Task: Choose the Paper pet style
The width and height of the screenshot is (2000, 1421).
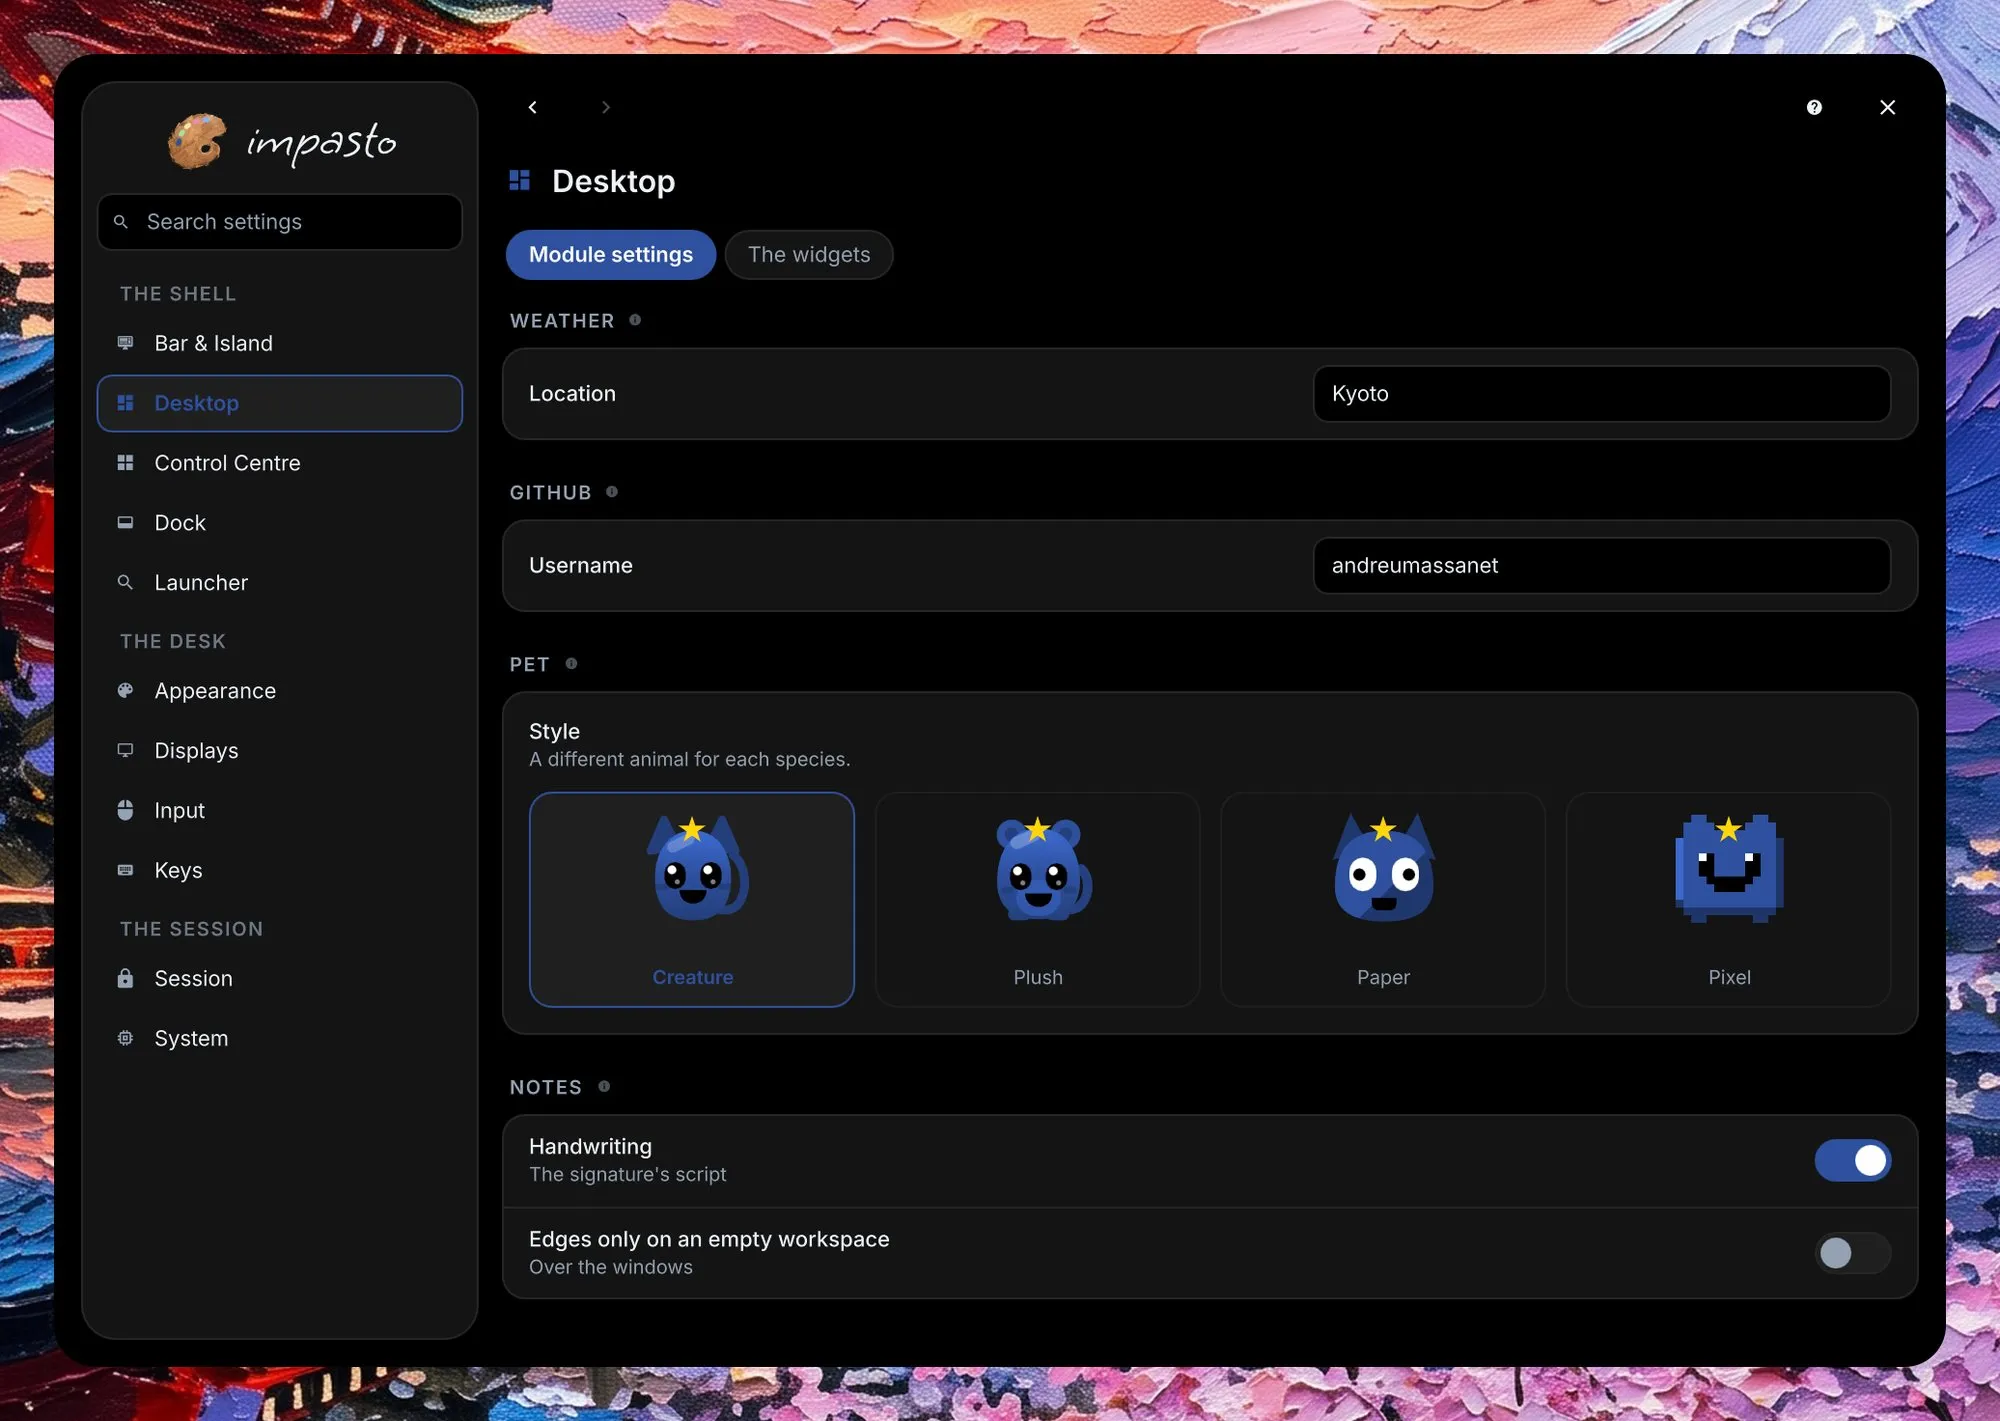Action: coord(1383,899)
